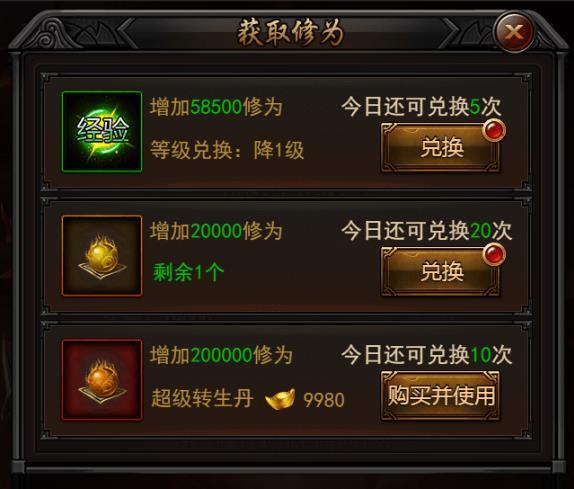Click the 今日还可兑换10次 counter text
The width and height of the screenshot is (574, 489).
426,355
